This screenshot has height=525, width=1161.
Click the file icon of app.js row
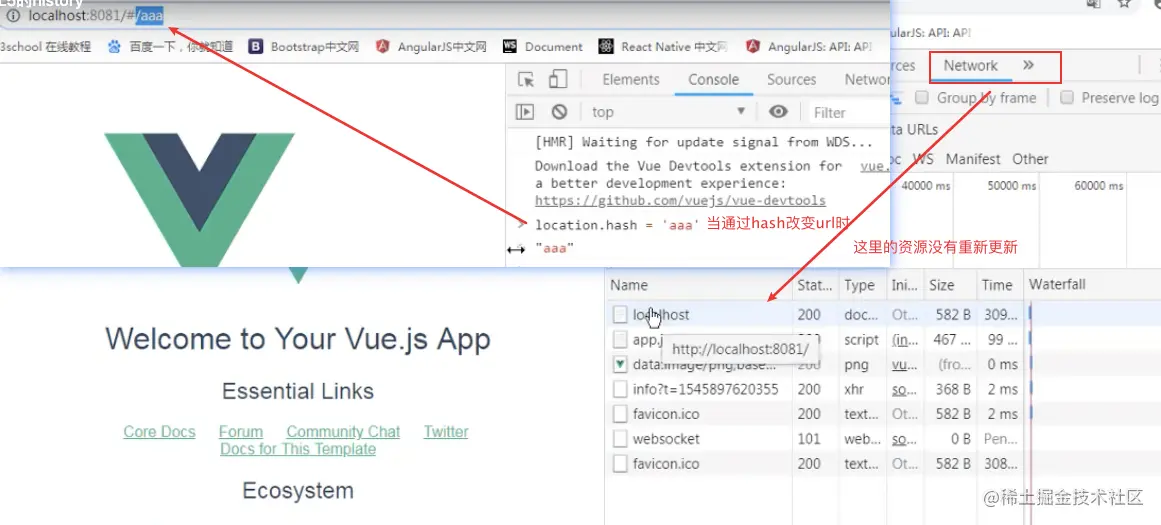point(620,340)
